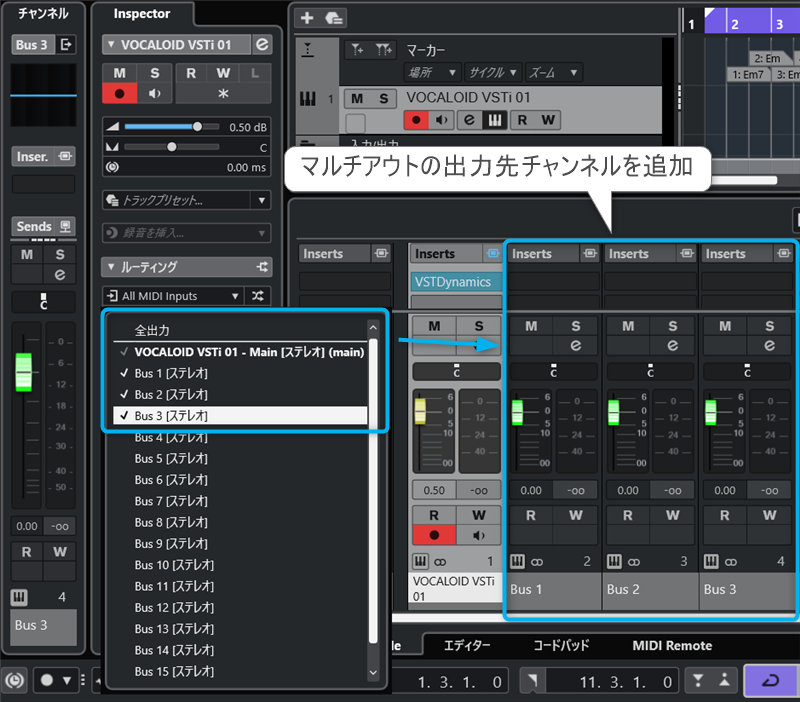Select the VSTDynamics insert slot
Screen dimensions: 800x702
[456, 282]
